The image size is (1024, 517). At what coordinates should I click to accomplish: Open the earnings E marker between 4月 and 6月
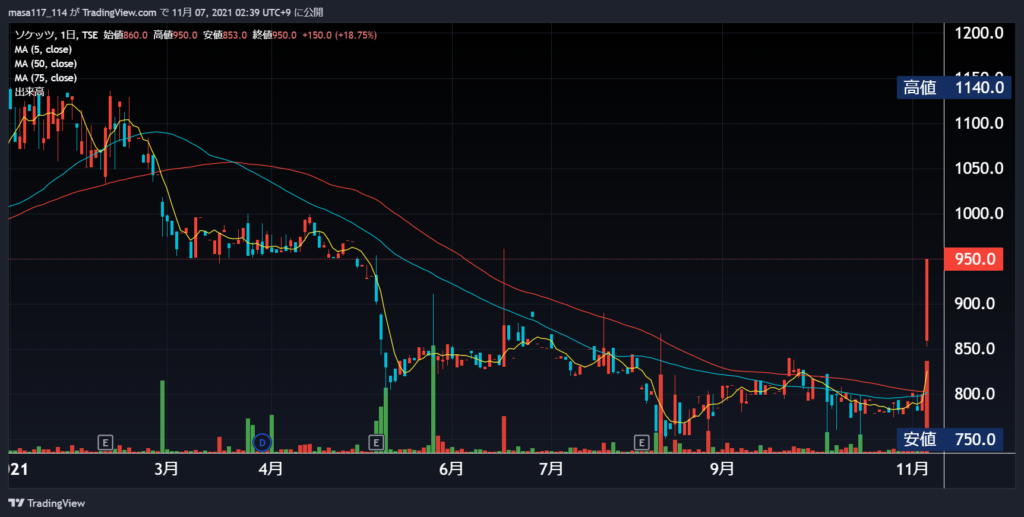[376, 443]
